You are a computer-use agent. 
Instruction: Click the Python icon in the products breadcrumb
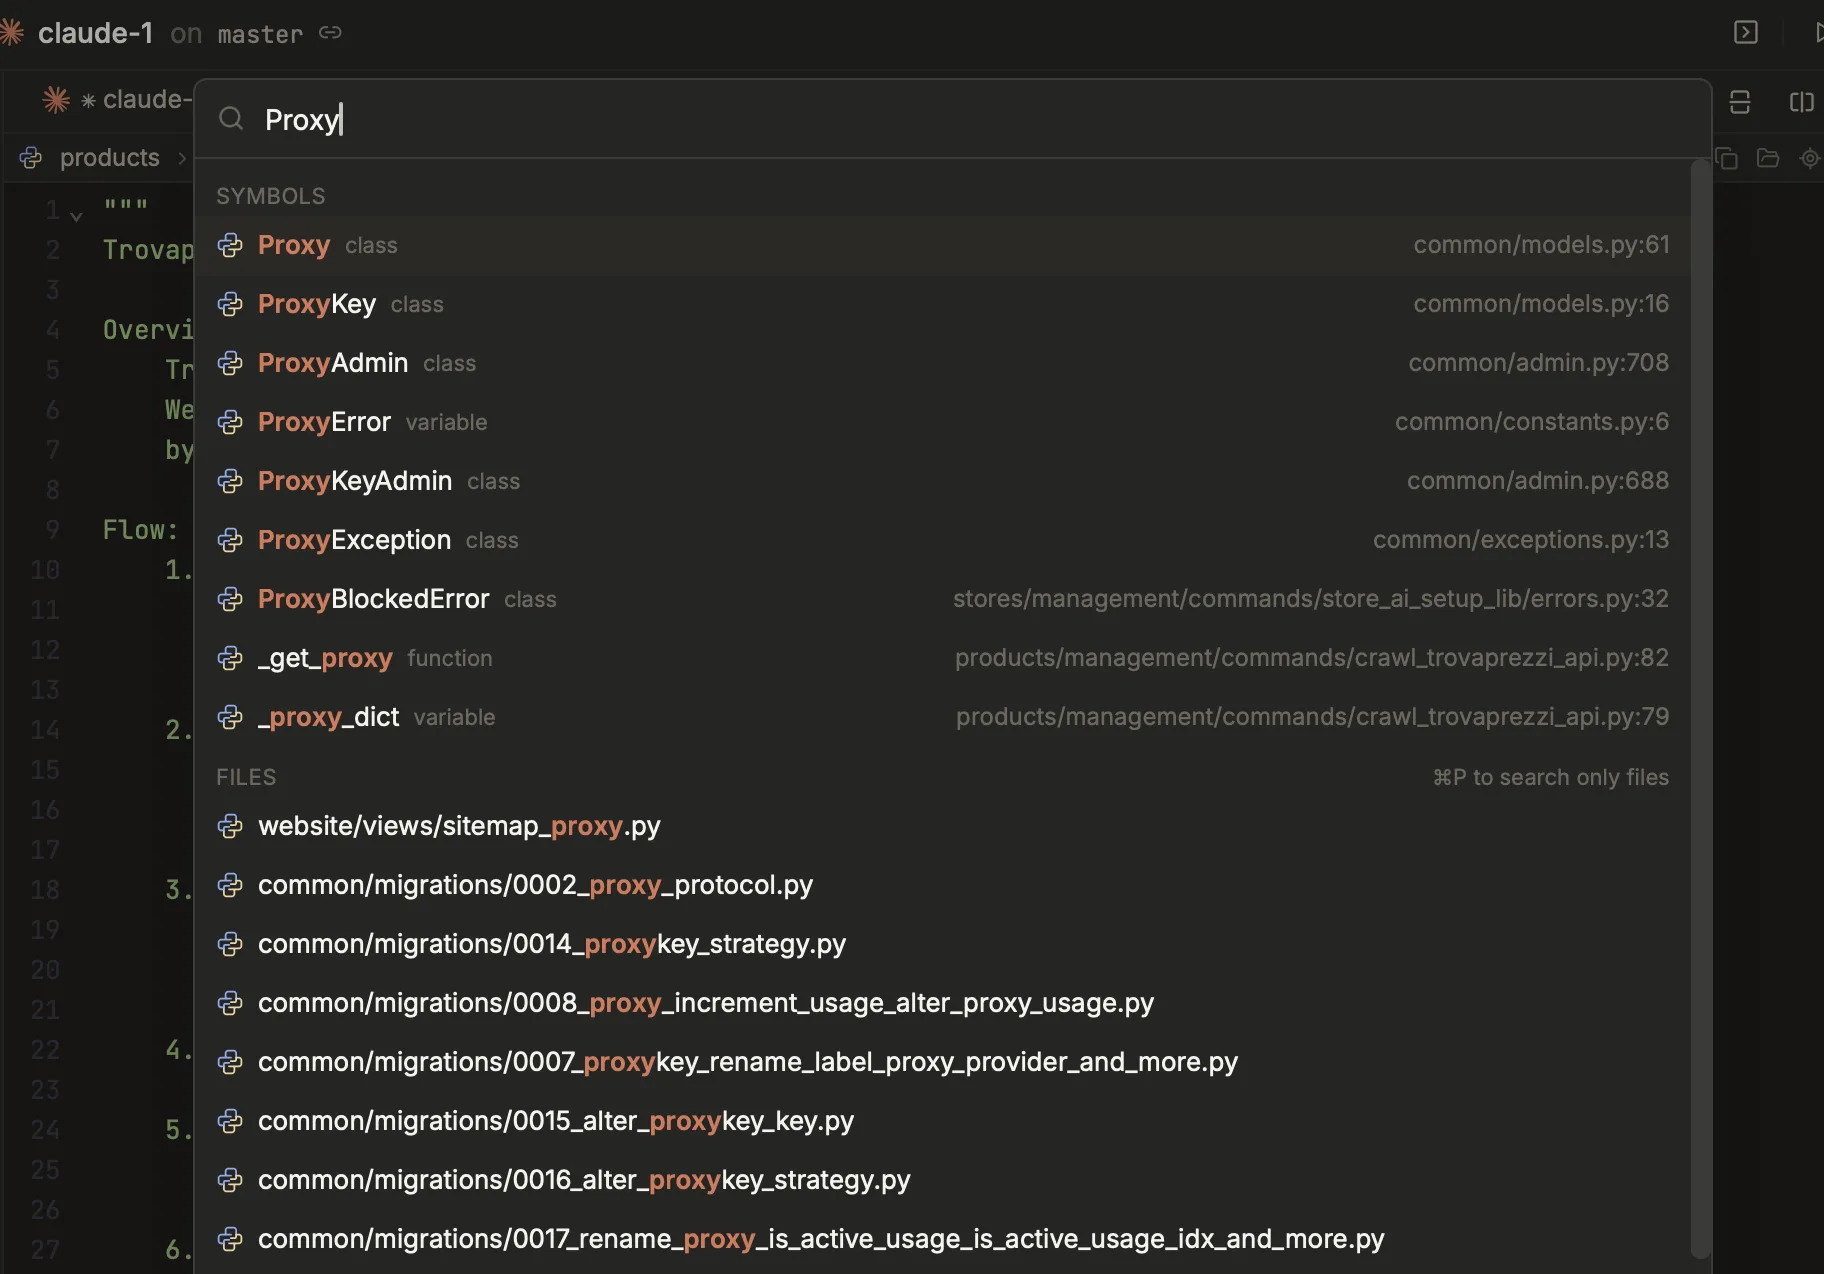[31, 158]
